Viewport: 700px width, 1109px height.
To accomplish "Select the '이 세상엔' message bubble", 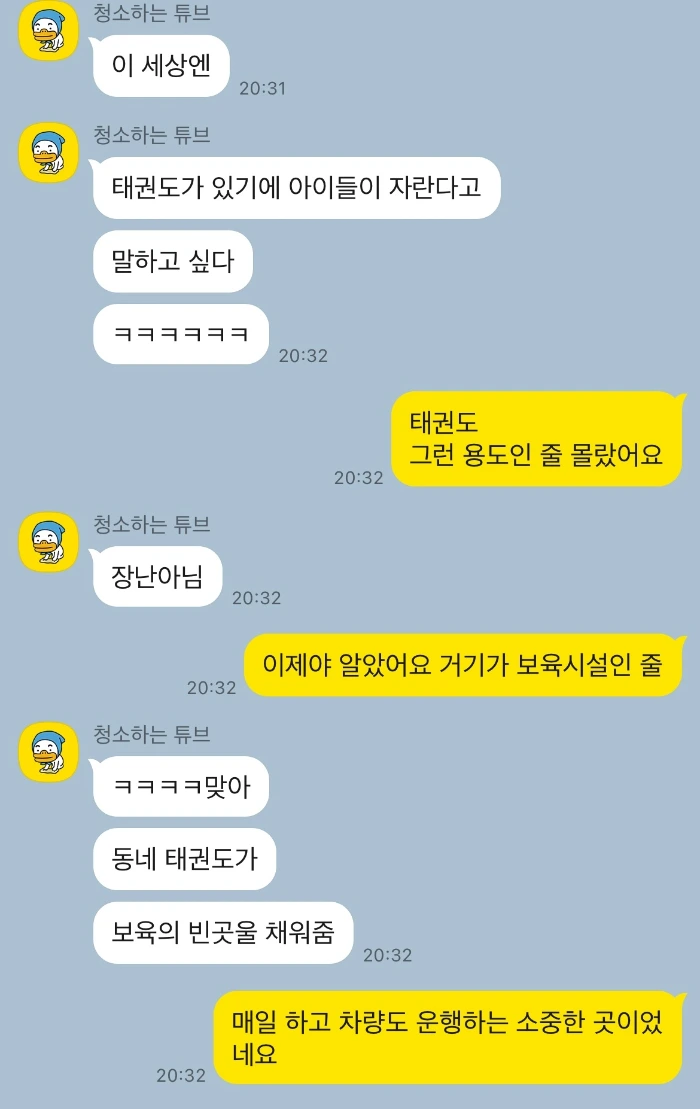I will [x=161, y=66].
